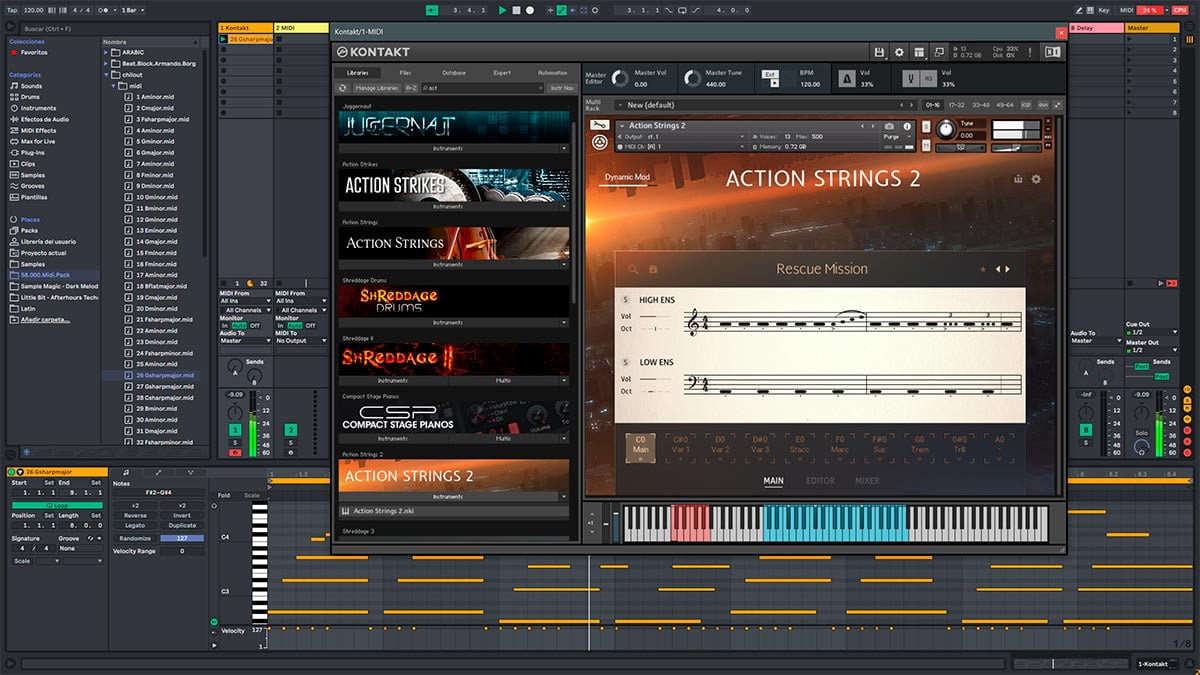This screenshot has width=1200, height=675.
Task: Click the Manage Libraries button
Action: [376, 88]
